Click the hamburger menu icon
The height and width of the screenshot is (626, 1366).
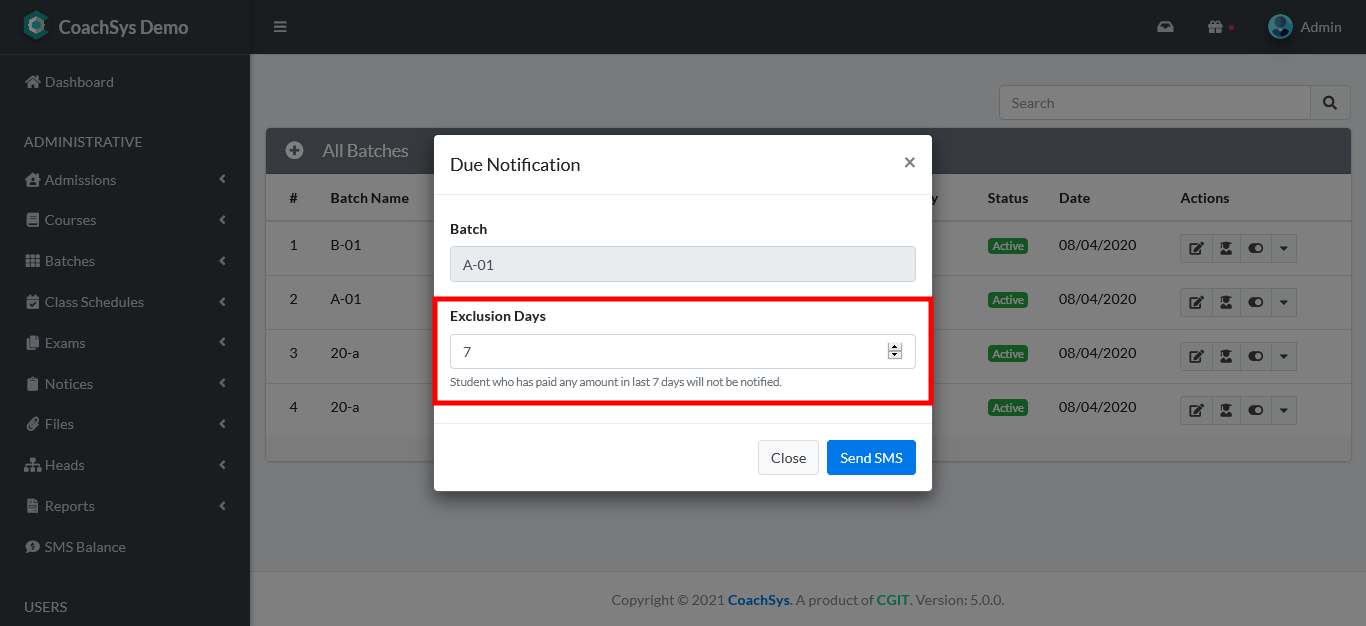point(280,27)
